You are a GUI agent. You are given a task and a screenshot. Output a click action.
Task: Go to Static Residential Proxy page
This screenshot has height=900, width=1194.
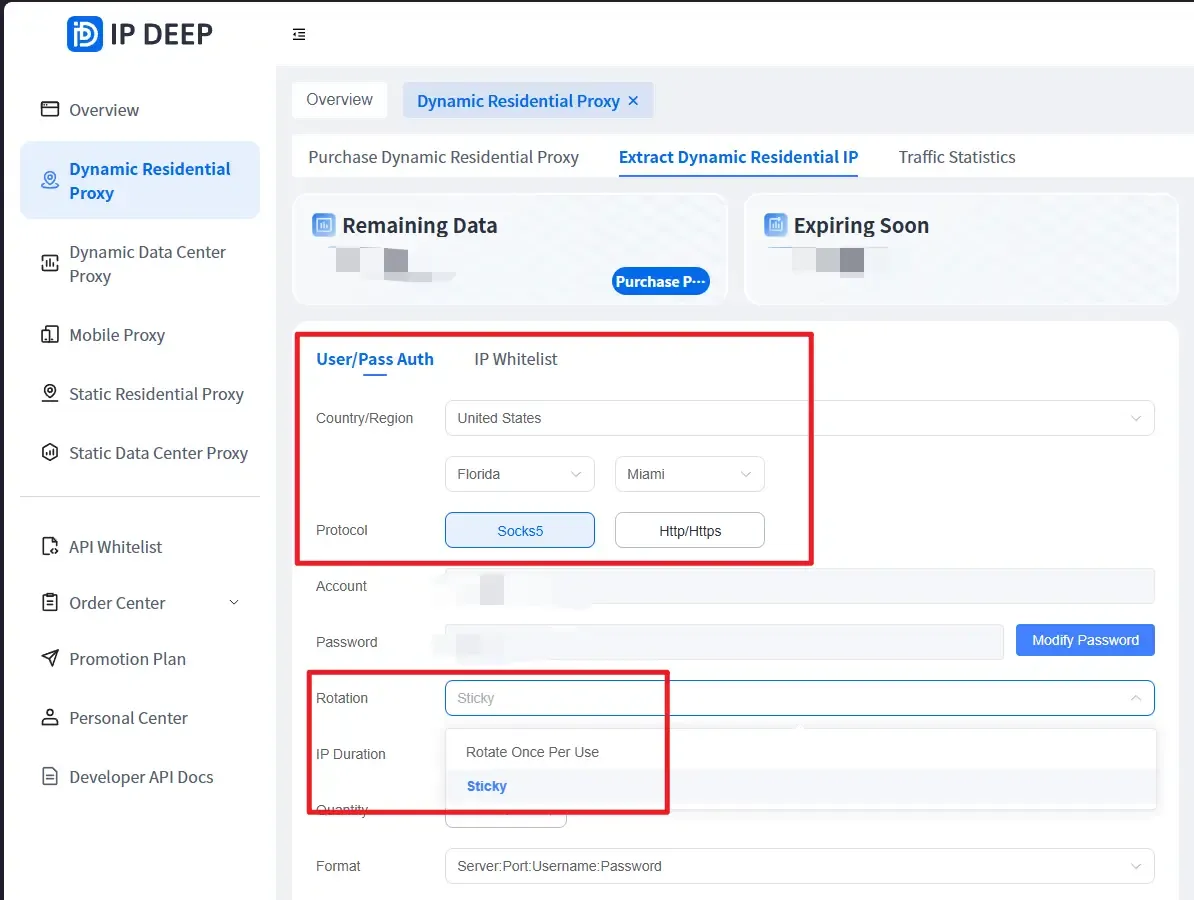[x=157, y=394]
